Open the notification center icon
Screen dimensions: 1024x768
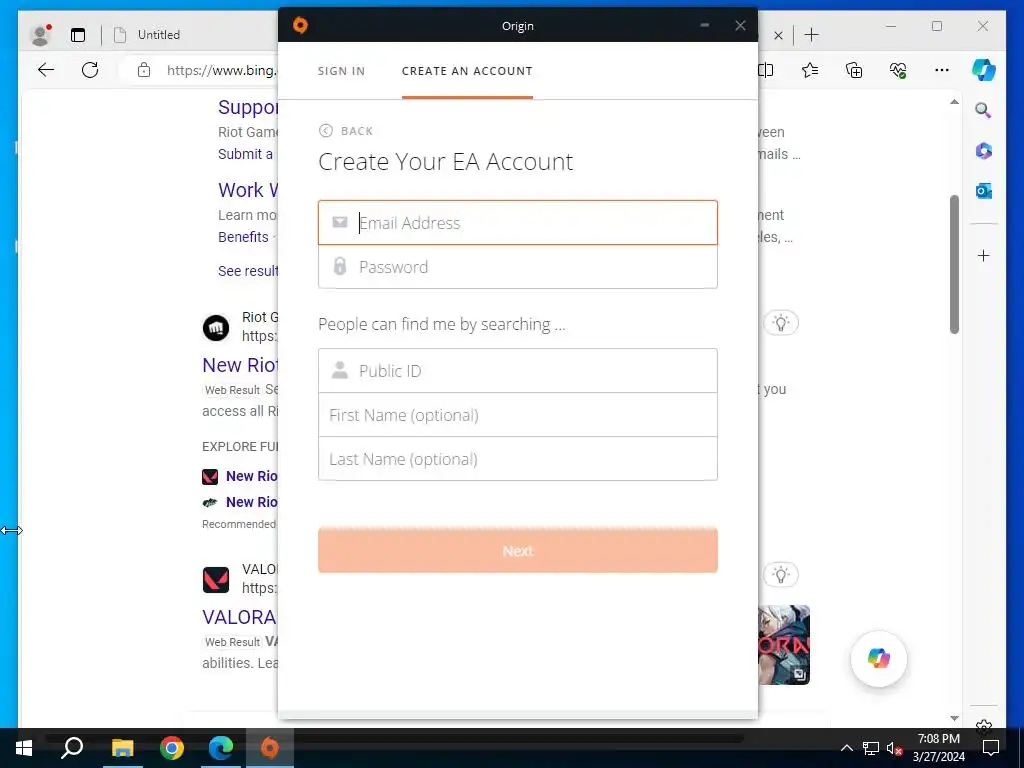tap(991, 748)
